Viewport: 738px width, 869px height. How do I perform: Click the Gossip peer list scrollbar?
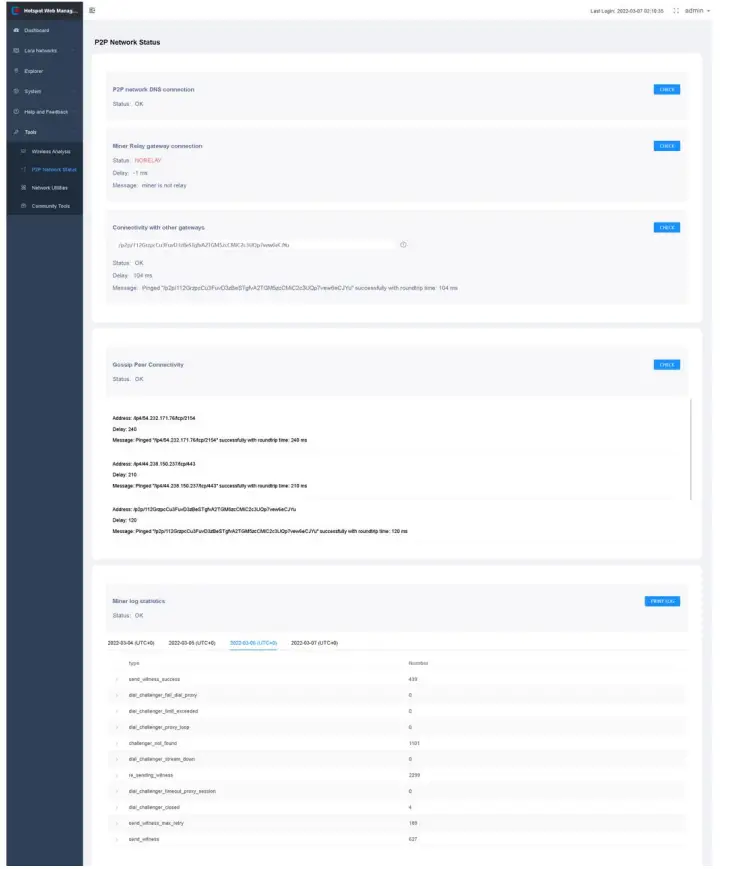coord(690,449)
